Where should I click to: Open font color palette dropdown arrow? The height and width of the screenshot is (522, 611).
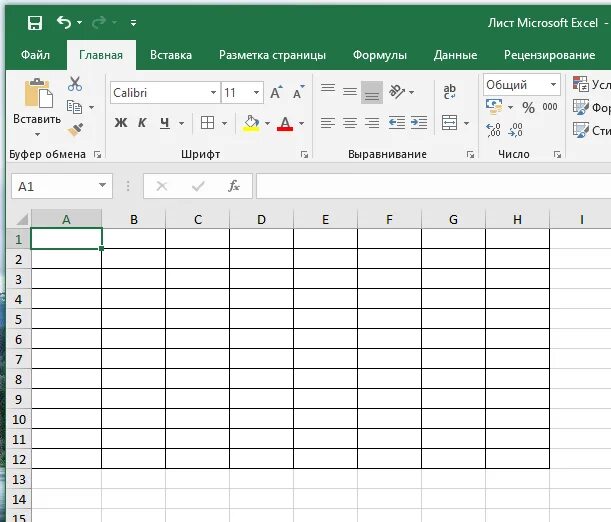click(x=302, y=123)
